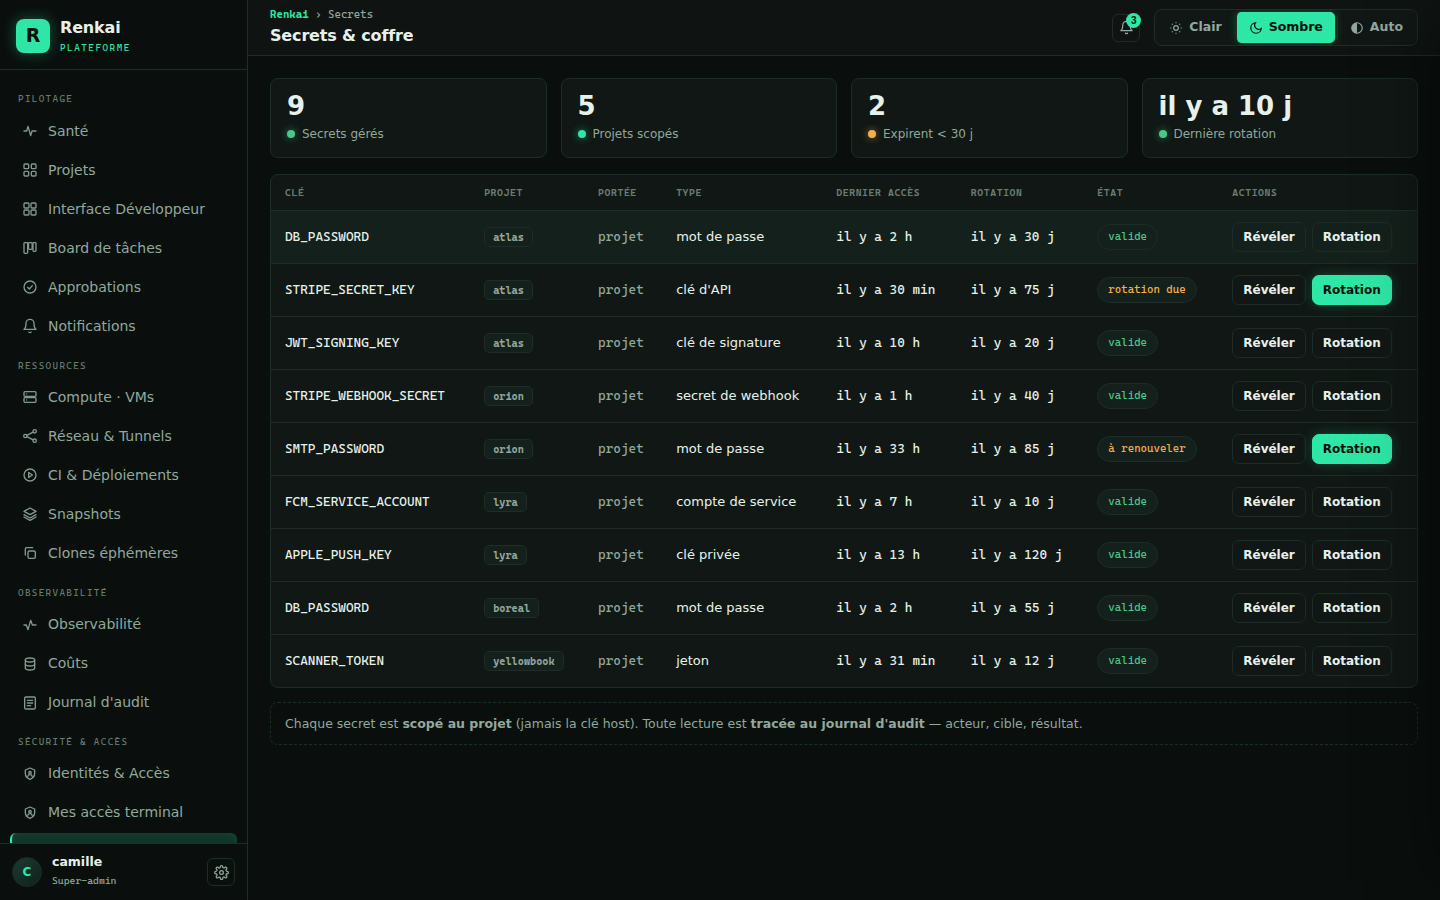Image resolution: width=1440 pixels, height=900 pixels.
Task: Click the Projets grid icon
Action: pyautogui.click(x=30, y=170)
